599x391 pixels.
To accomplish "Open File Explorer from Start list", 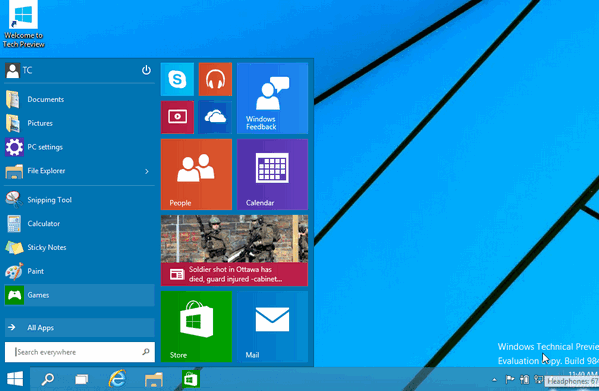I will coord(73,171).
